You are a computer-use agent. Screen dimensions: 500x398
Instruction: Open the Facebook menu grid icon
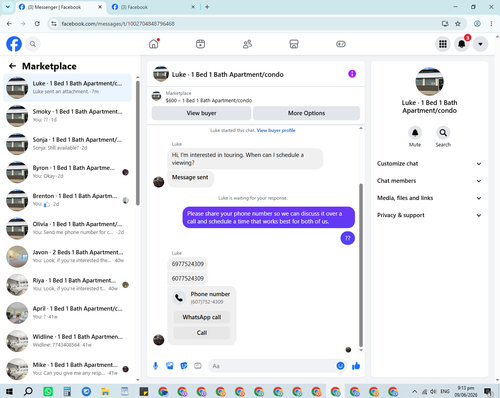click(443, 44)
